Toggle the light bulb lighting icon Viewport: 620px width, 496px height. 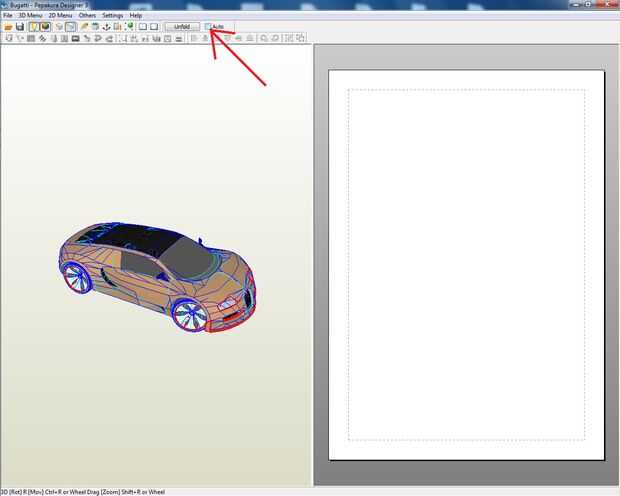34,27
